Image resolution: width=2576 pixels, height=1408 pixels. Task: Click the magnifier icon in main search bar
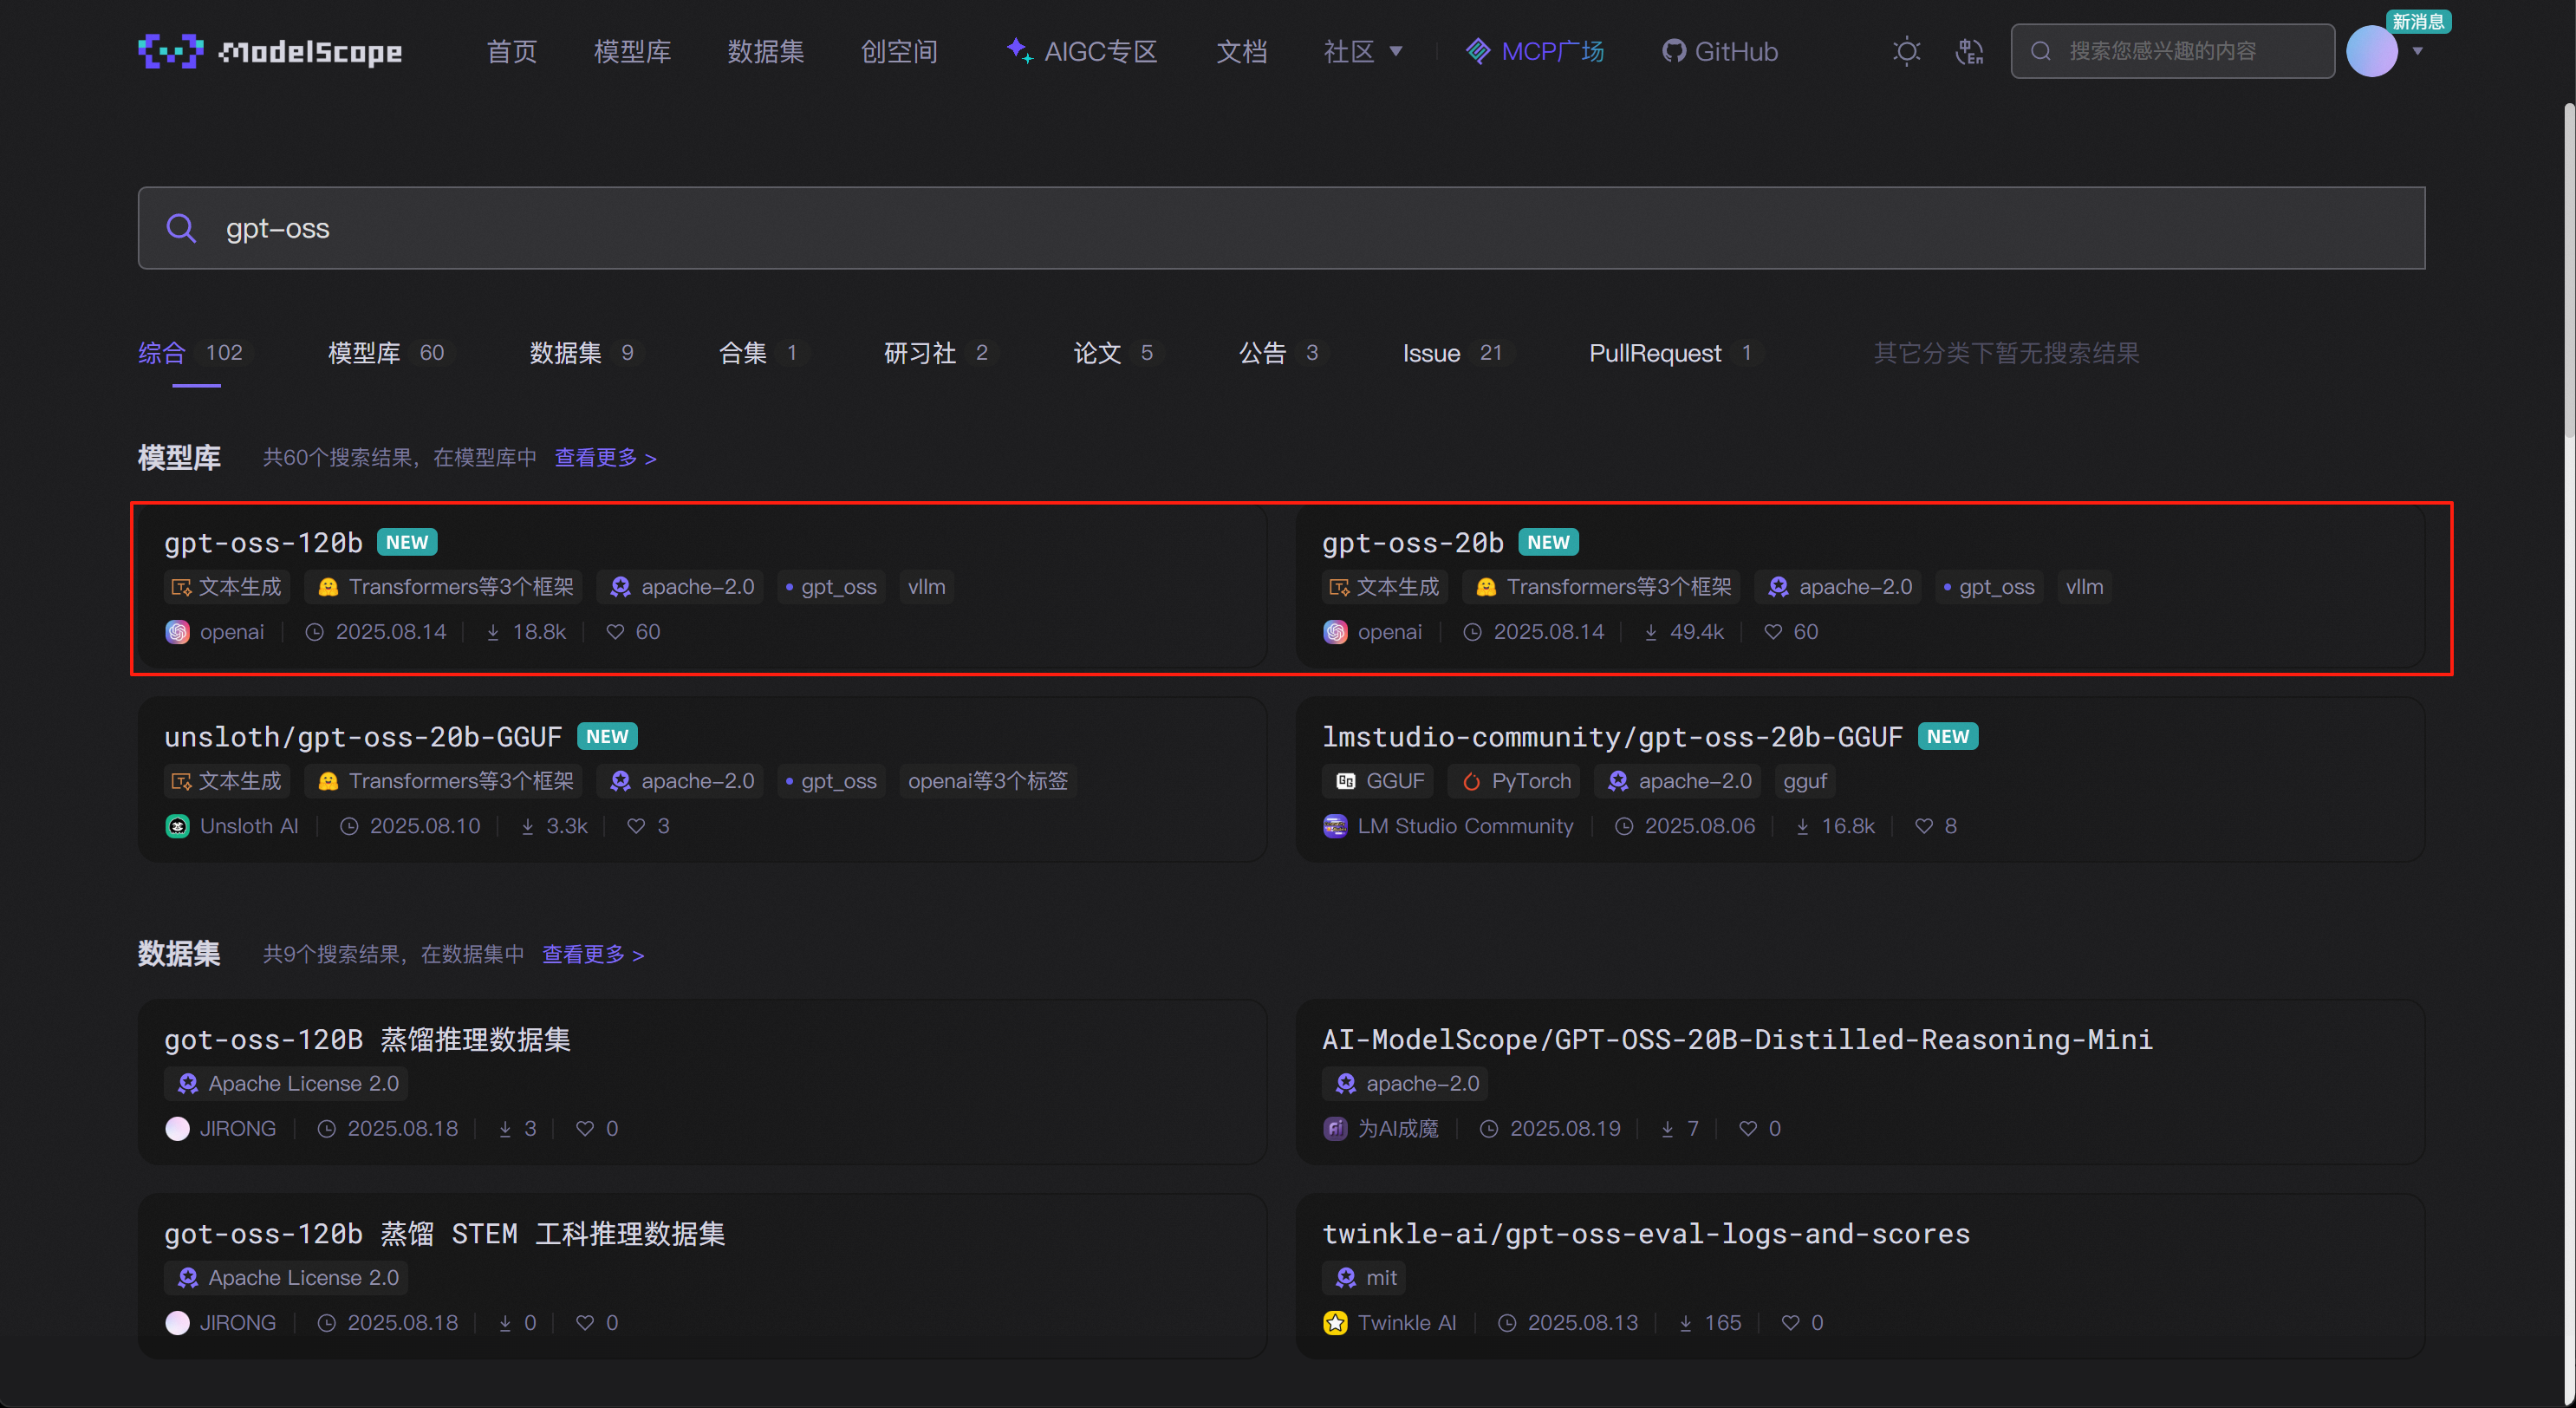coord(181,228)
